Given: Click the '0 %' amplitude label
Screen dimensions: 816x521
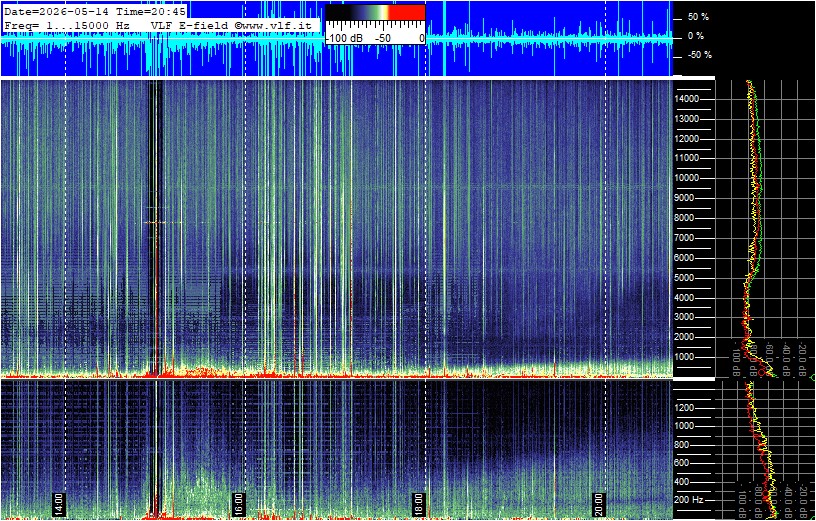Looking at the screenshot, I should [696, 36].
